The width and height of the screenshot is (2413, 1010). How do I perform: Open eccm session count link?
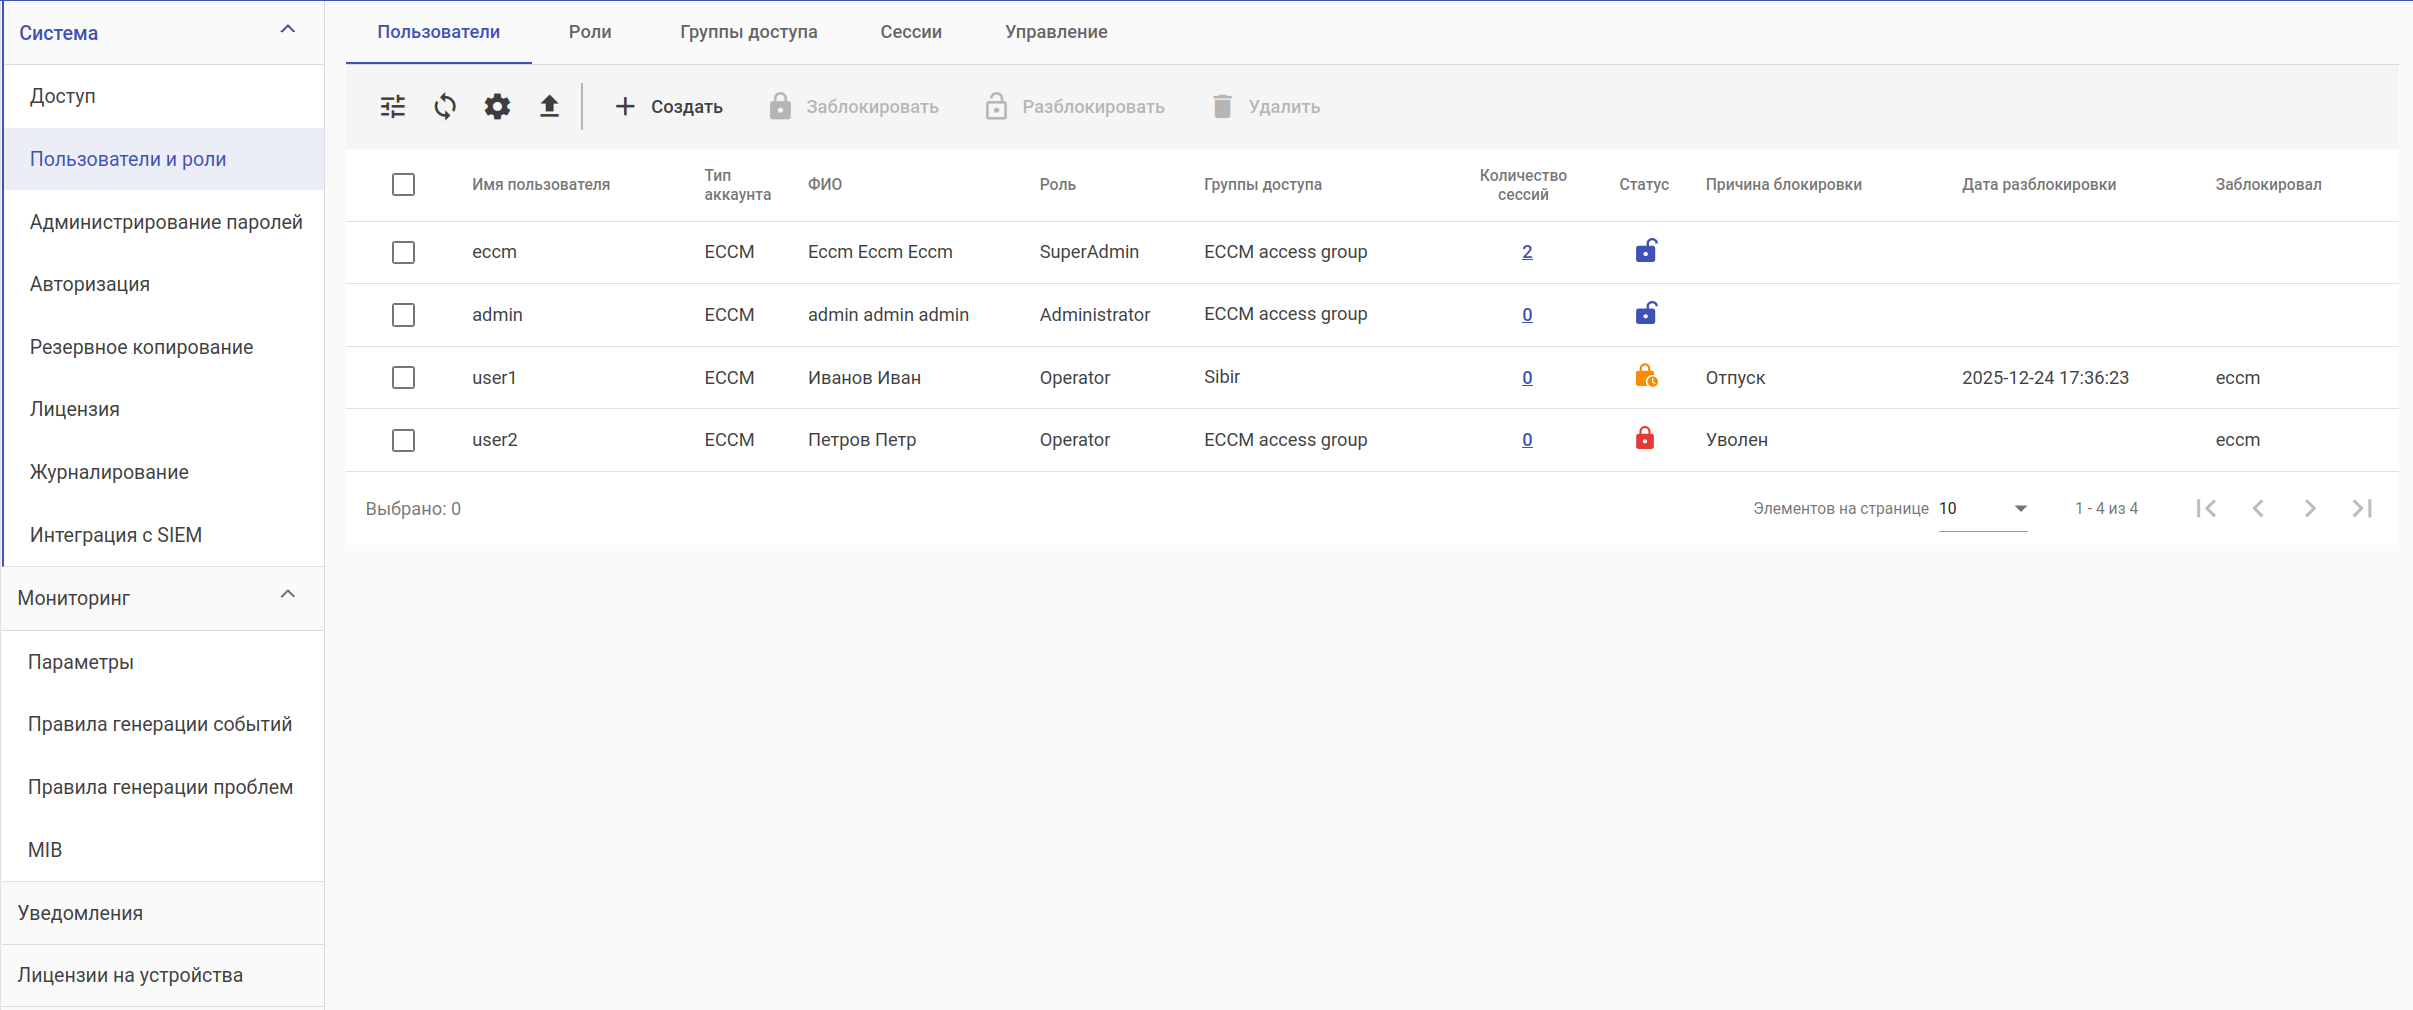point(1527,252)
